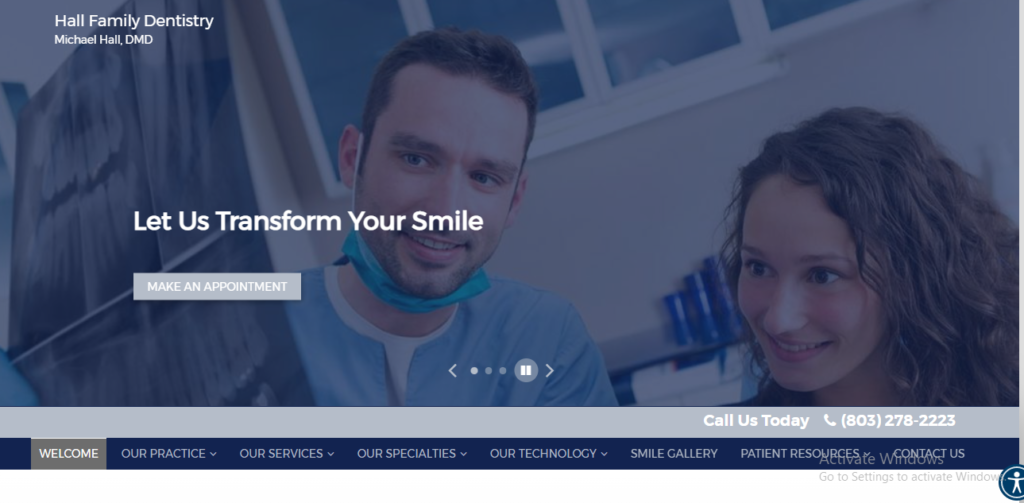The width and height of the screenshot is (1024, 503).
Task: Open the Patient Resources dropdown
Action: pos(805,453)
